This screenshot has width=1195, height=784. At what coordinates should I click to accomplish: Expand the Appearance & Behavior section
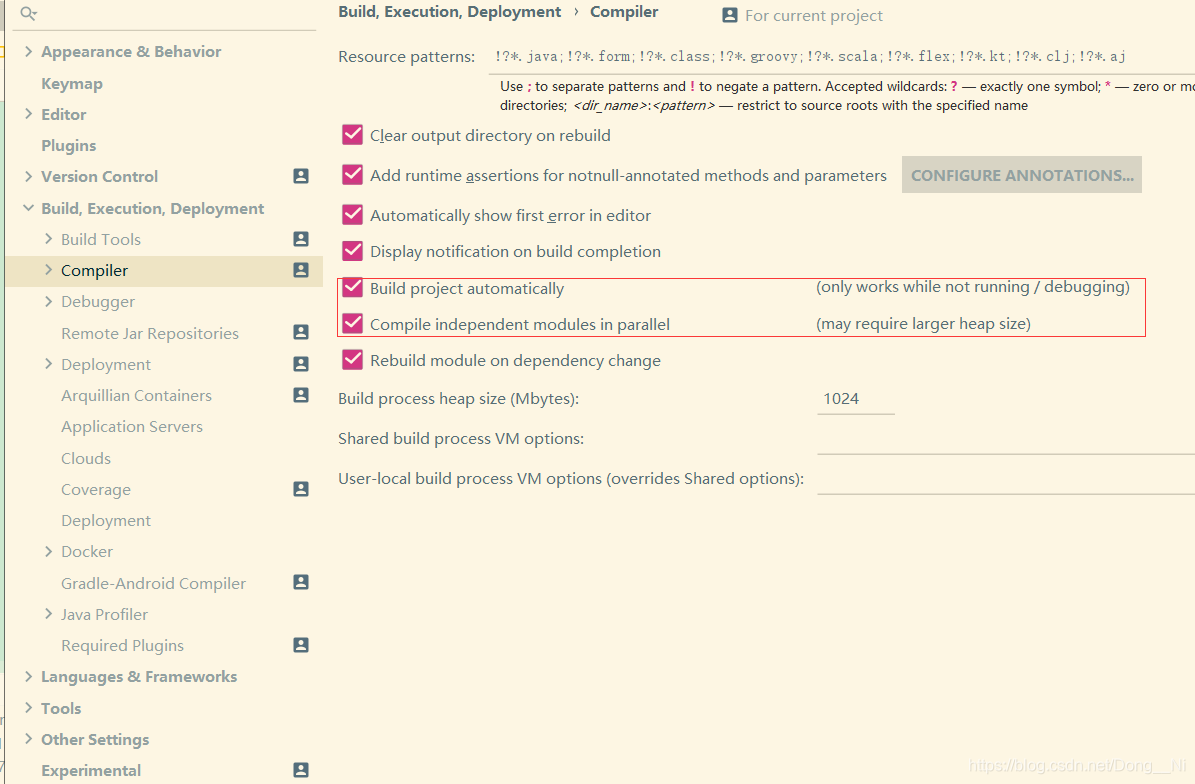click(x=28, y=51)
